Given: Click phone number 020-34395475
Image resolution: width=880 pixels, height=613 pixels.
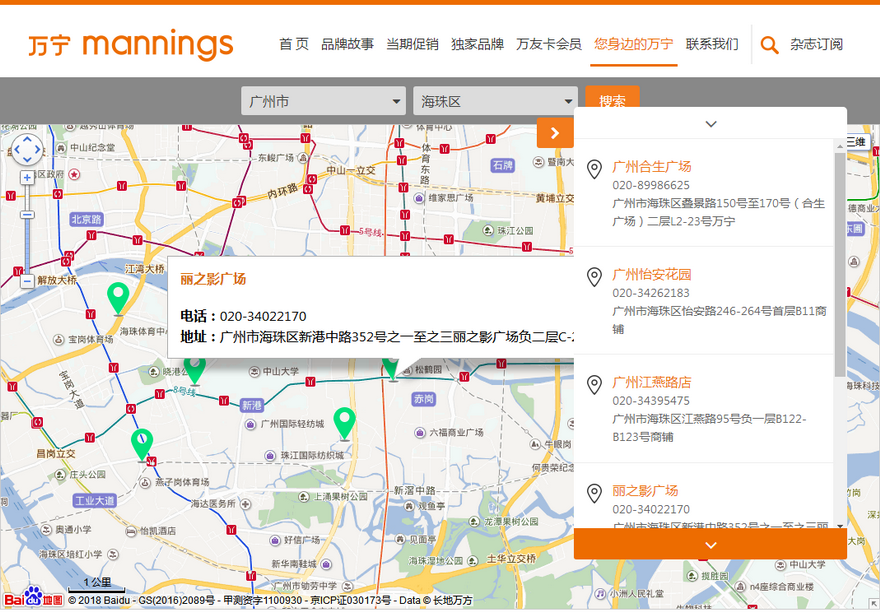Looking at the screenshot, I should 651,401.
